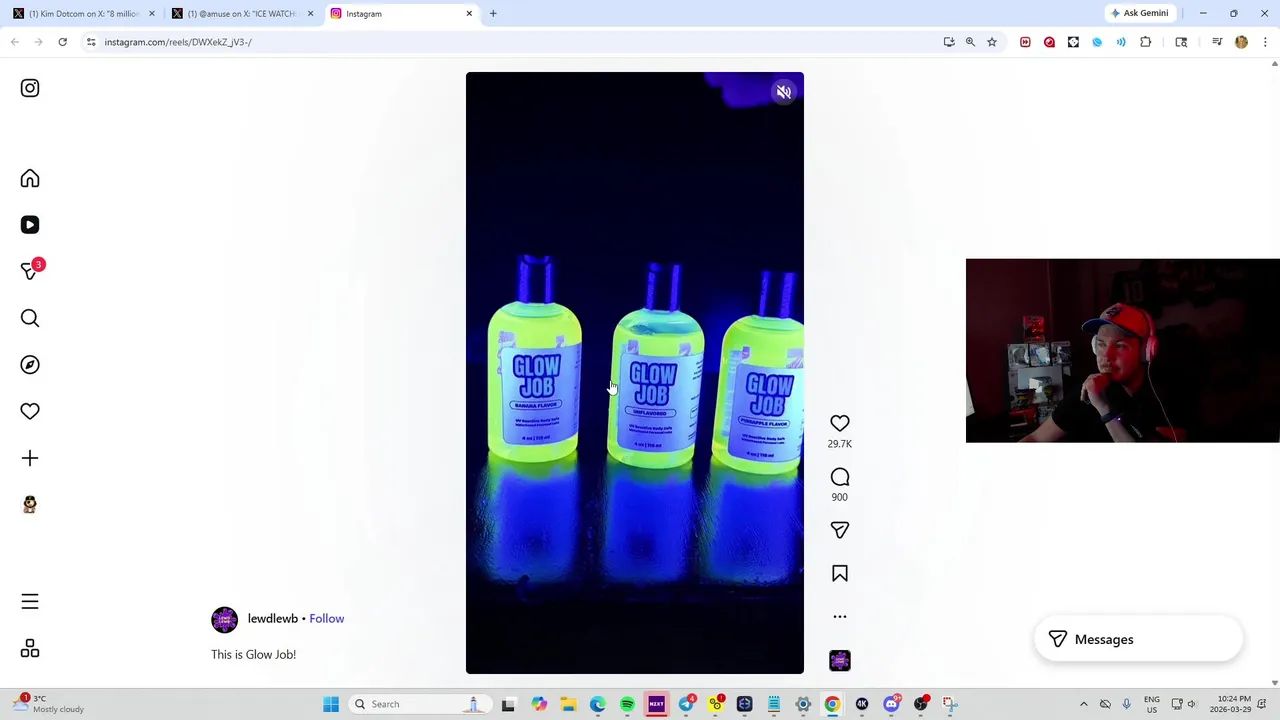Open a new browser tab
The image size is (1280, 720).
point(493,14)
